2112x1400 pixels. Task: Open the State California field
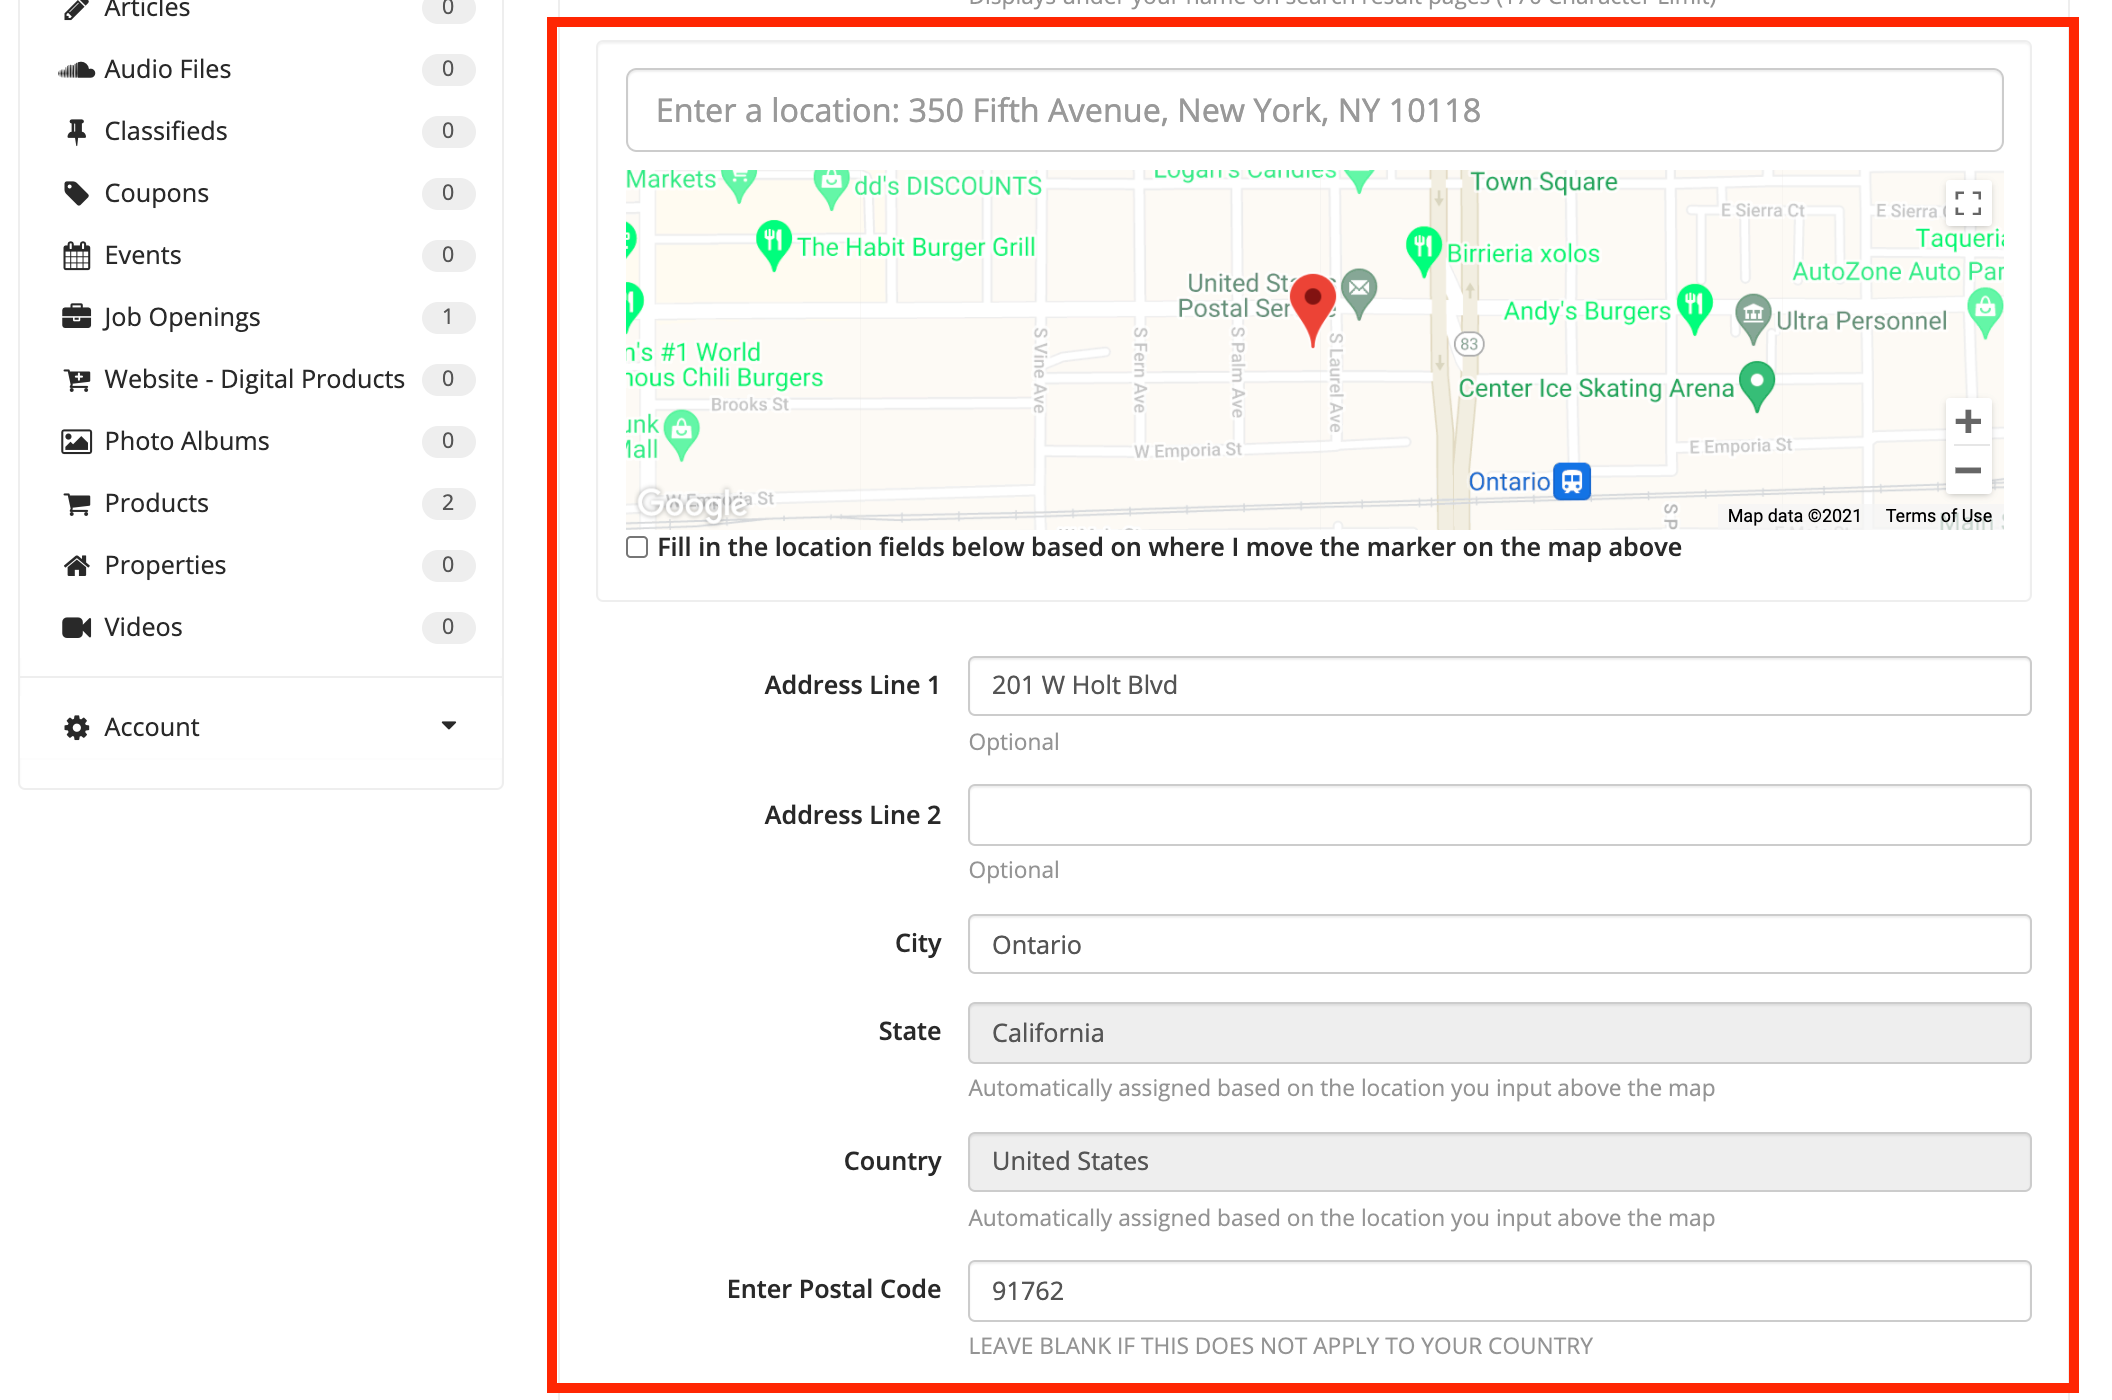(1498, 1033)
